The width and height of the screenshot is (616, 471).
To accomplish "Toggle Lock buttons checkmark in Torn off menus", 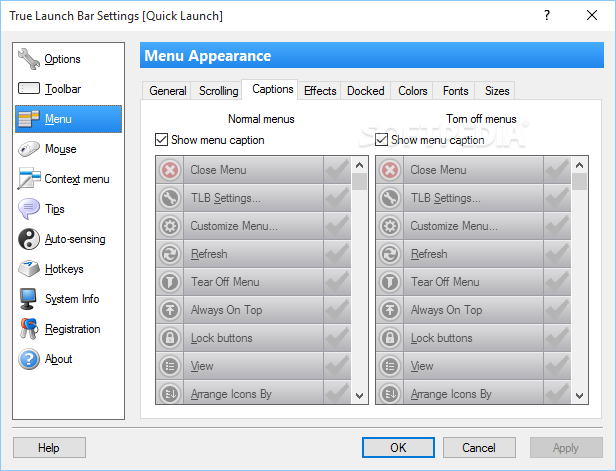I will [x=557, y=338].
